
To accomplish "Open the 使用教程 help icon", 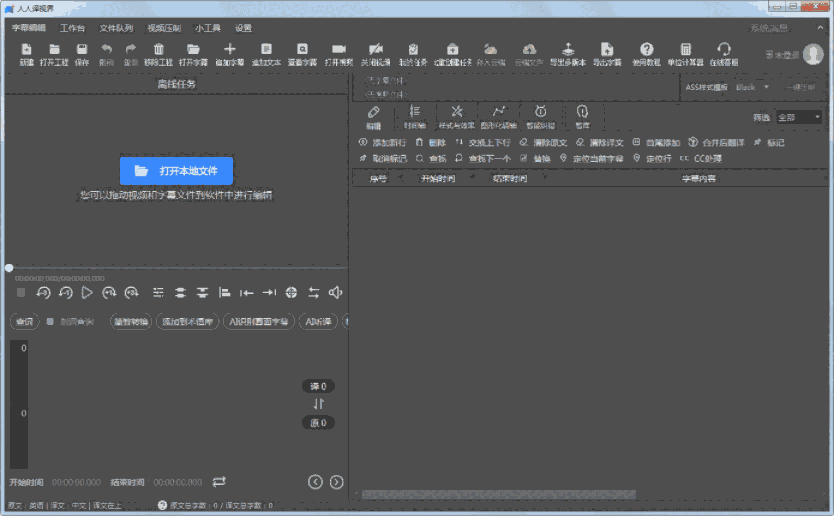I will coord(647,52).
